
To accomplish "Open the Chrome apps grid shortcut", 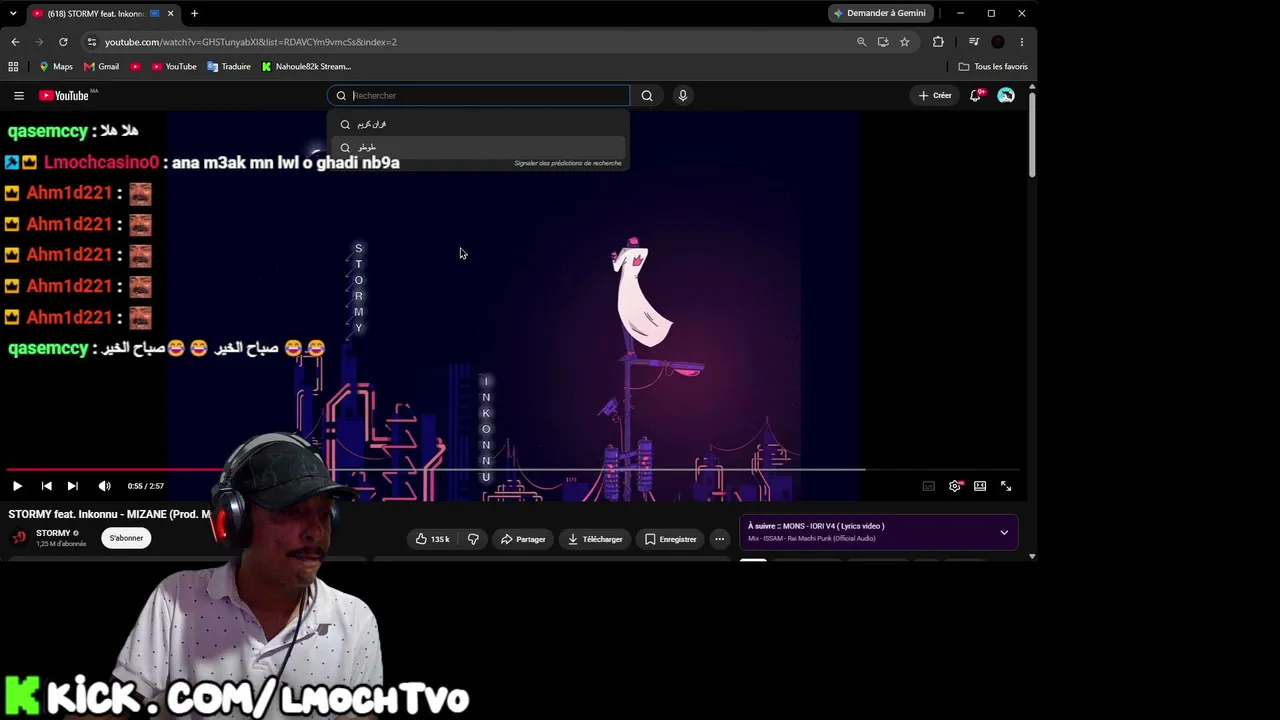I will click(13, 67).
